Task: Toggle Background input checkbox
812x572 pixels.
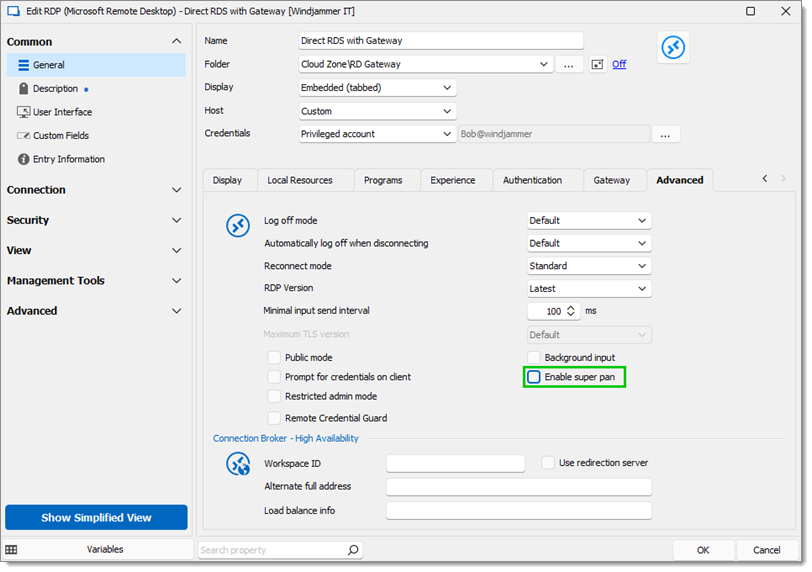Action: pyautogui.click(x=533, y=358)
